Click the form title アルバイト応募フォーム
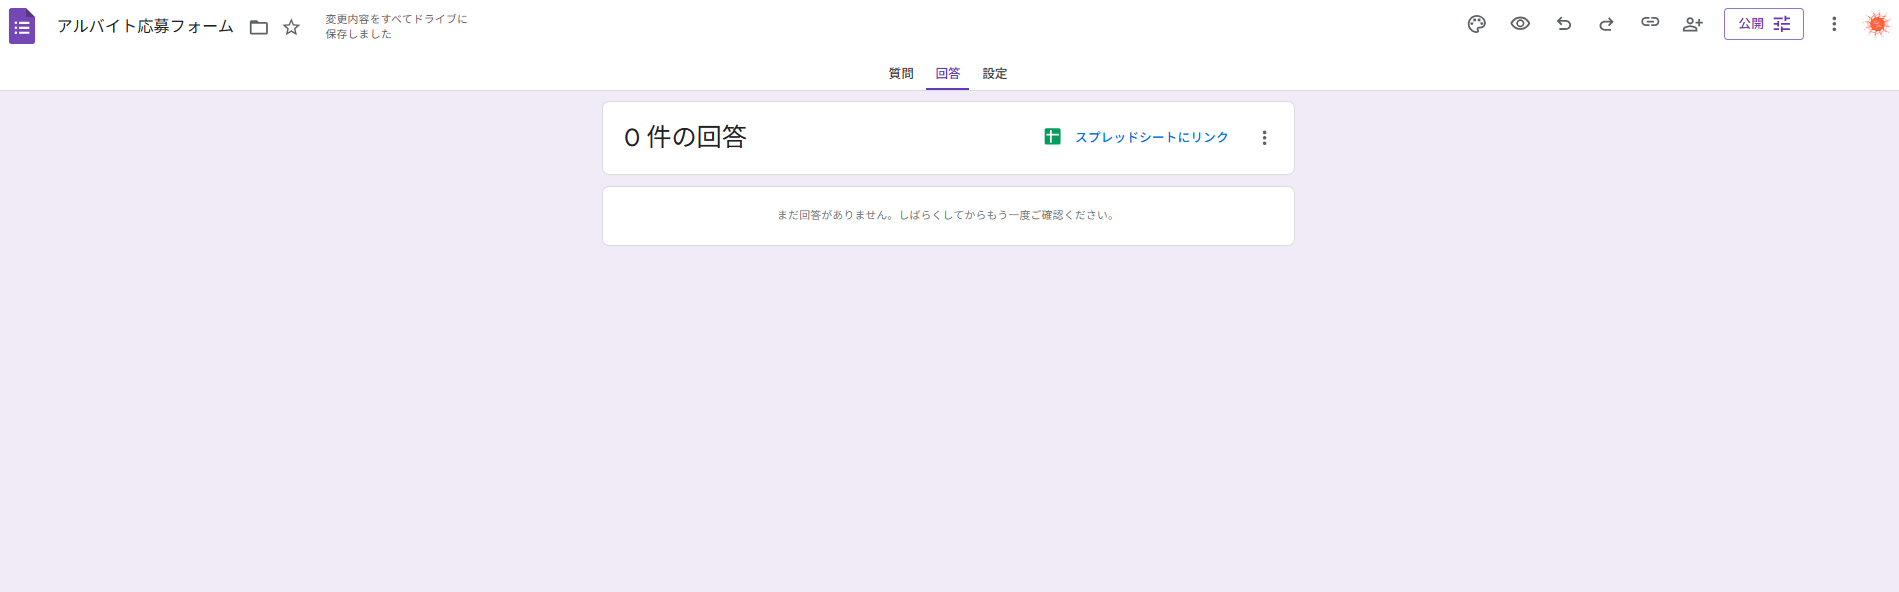The height and width of the screenshot is (592, 1899). [145, 26]
